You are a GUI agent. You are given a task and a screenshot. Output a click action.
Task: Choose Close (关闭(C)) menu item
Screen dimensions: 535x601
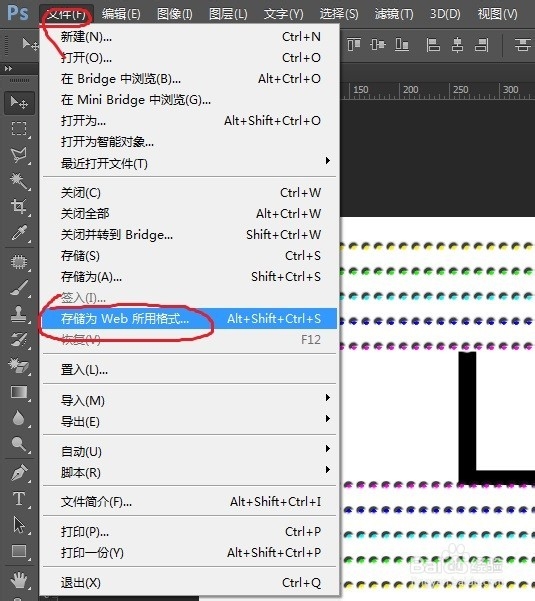[x=189, y=192]
